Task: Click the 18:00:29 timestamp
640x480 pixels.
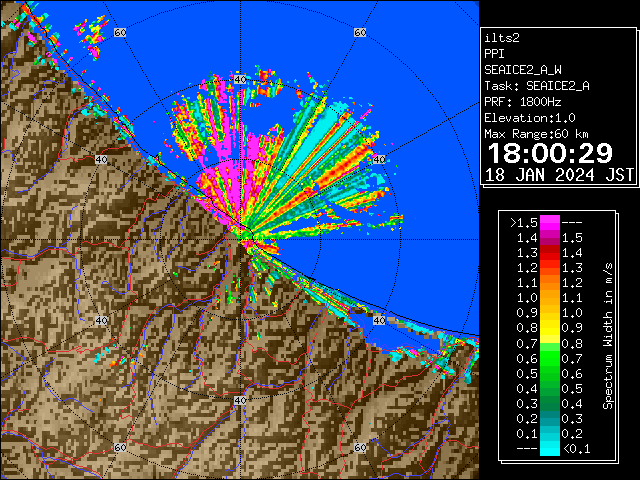Action: pos(550,153)
